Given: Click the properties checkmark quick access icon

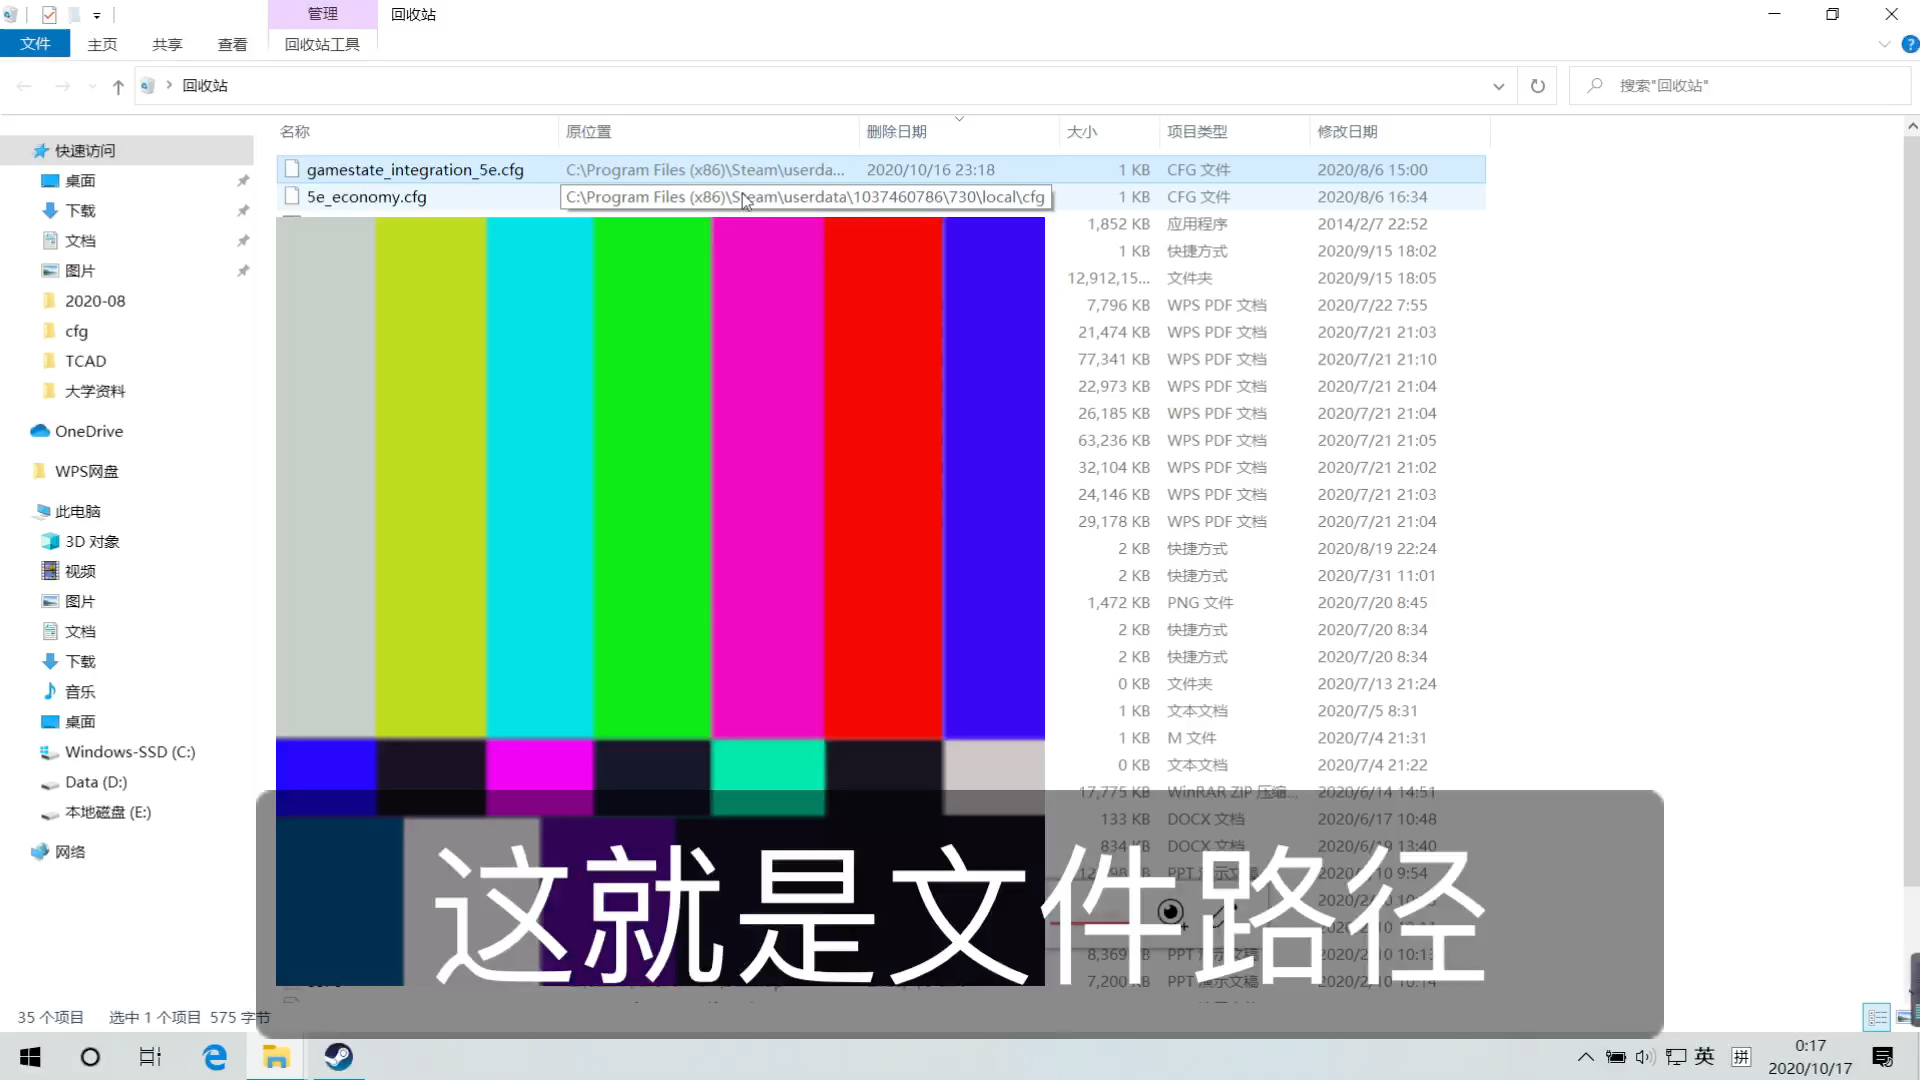Looking at the screenshot, I should [49, 15].
